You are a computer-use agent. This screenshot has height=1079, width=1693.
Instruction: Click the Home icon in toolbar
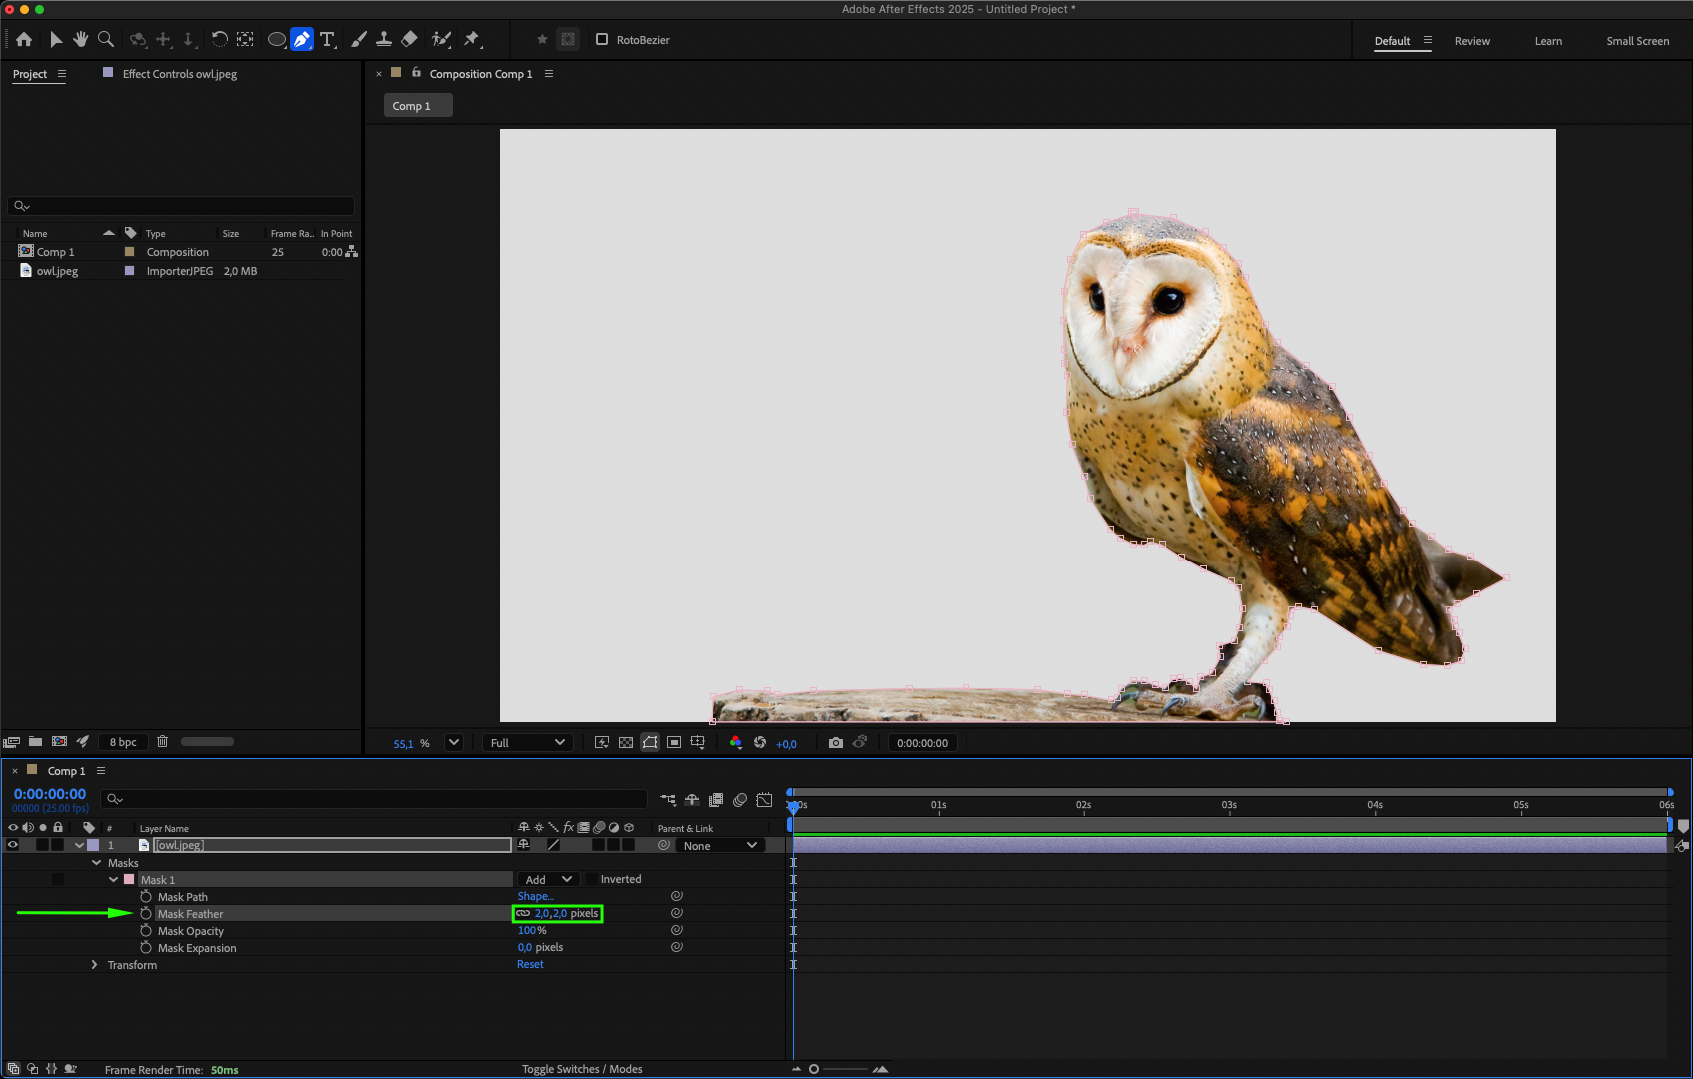[24, 40]
